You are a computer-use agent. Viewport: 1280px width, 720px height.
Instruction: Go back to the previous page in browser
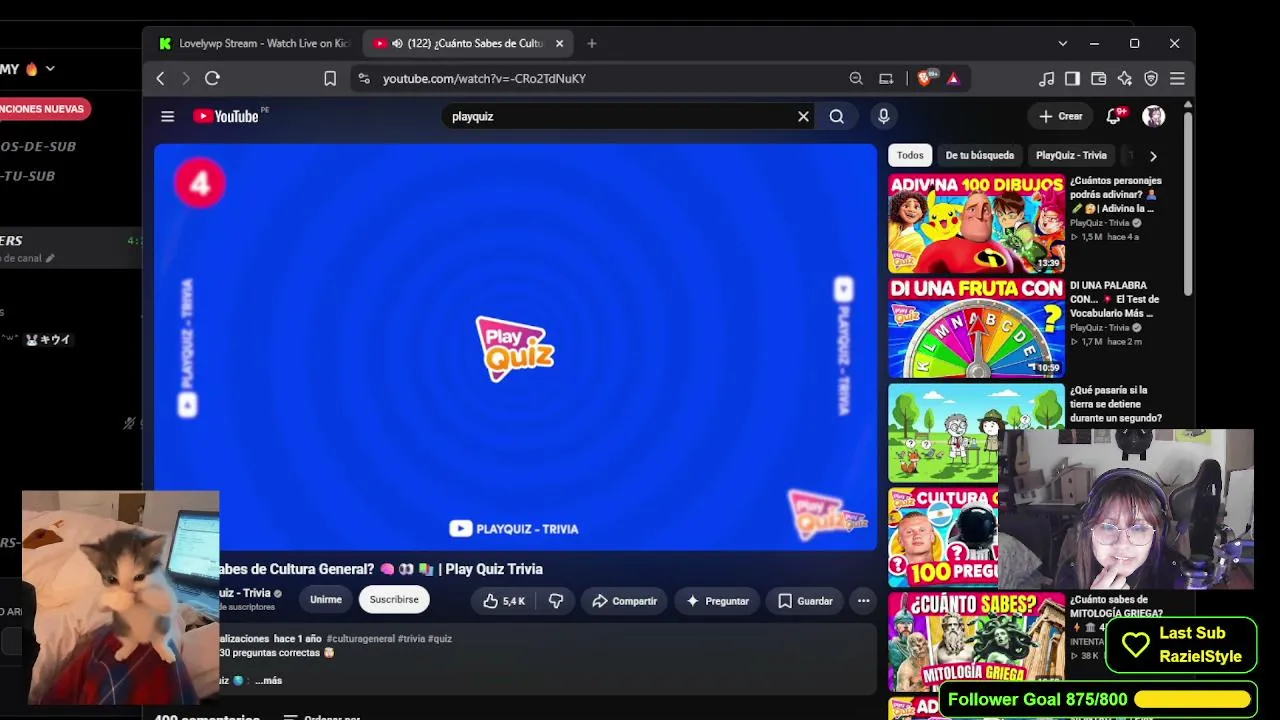(x=160, y=78)
